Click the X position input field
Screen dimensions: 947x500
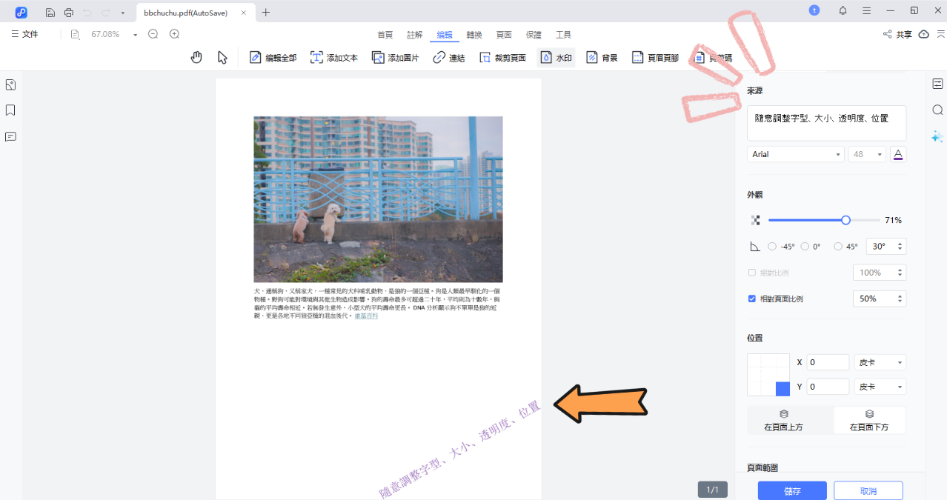click(827, 362)
